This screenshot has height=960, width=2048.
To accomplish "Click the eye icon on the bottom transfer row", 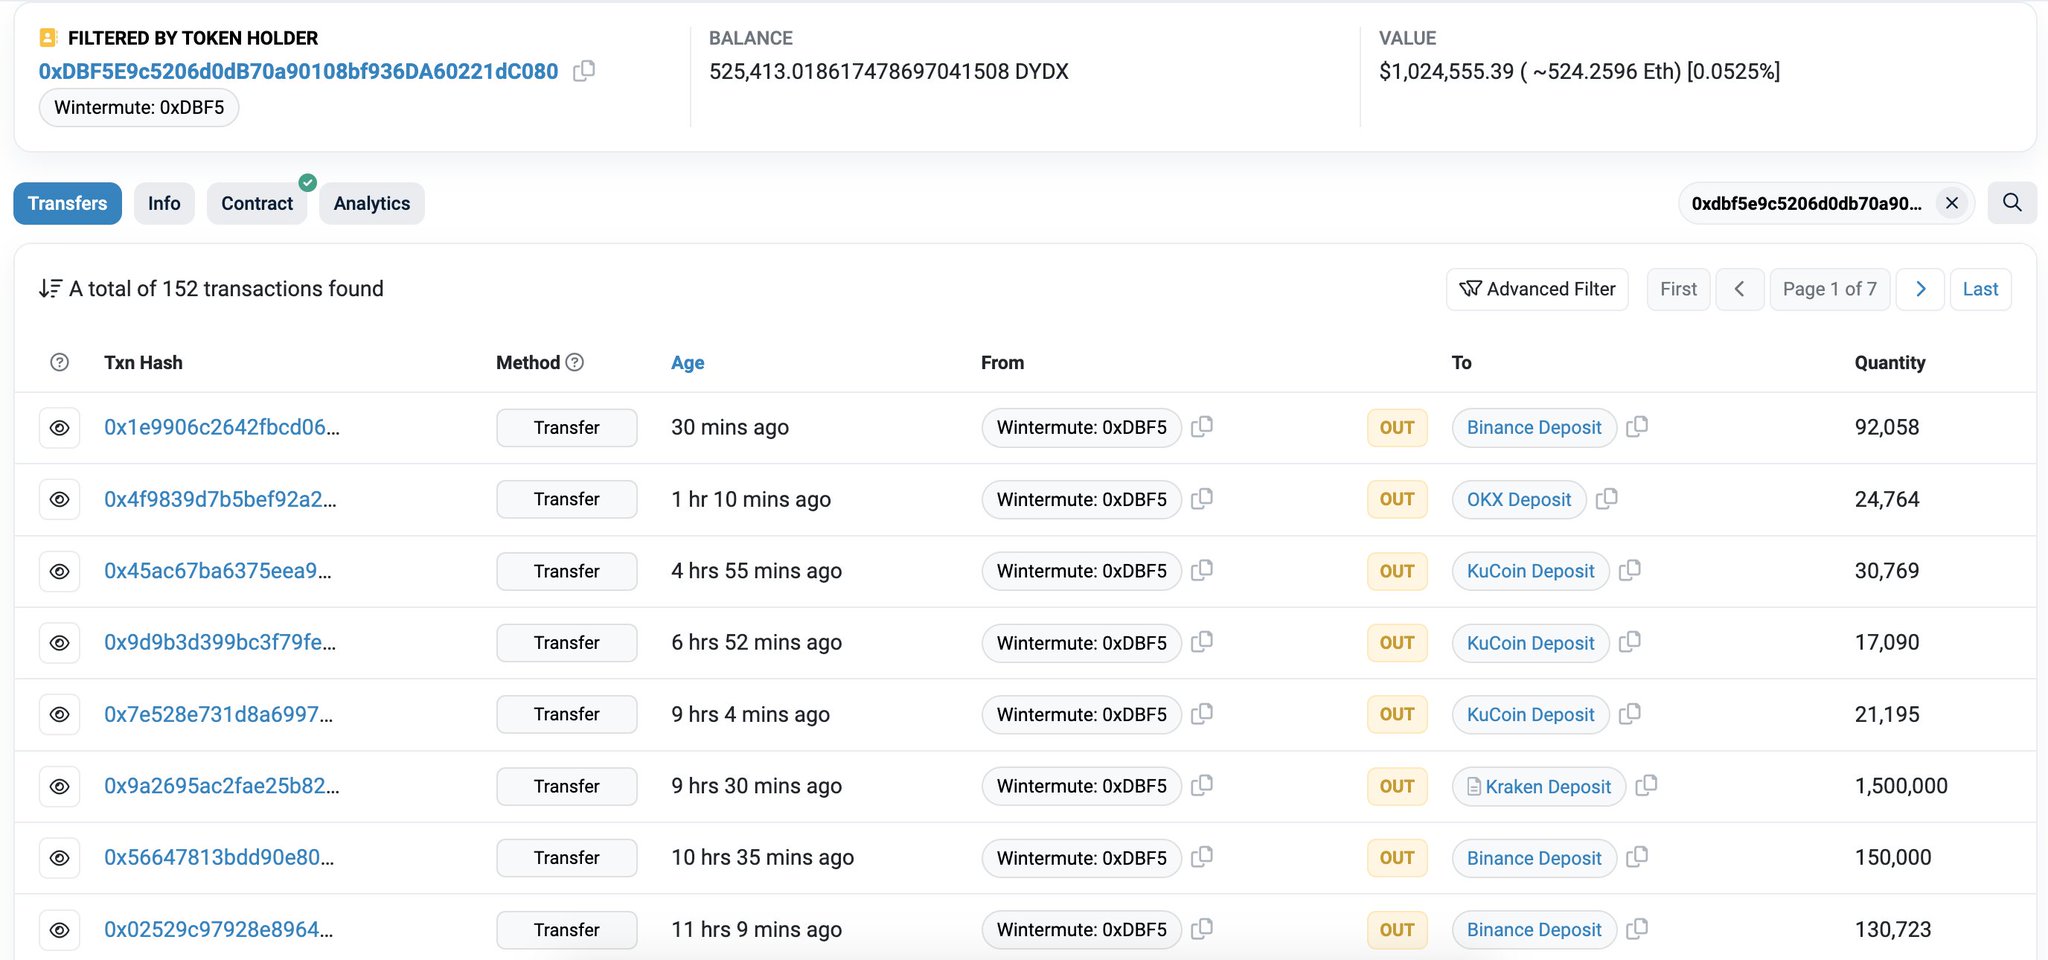I will pos(59,929).
